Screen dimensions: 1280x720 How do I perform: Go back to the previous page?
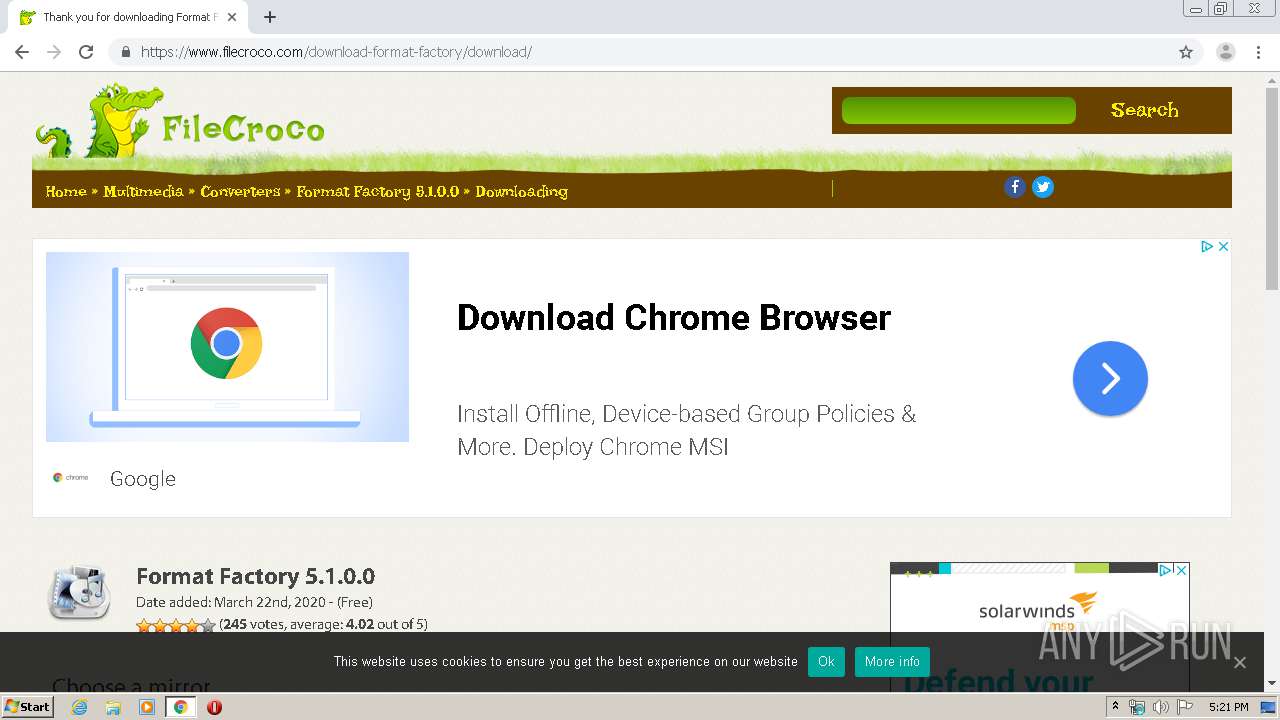[x=22, y=52]
